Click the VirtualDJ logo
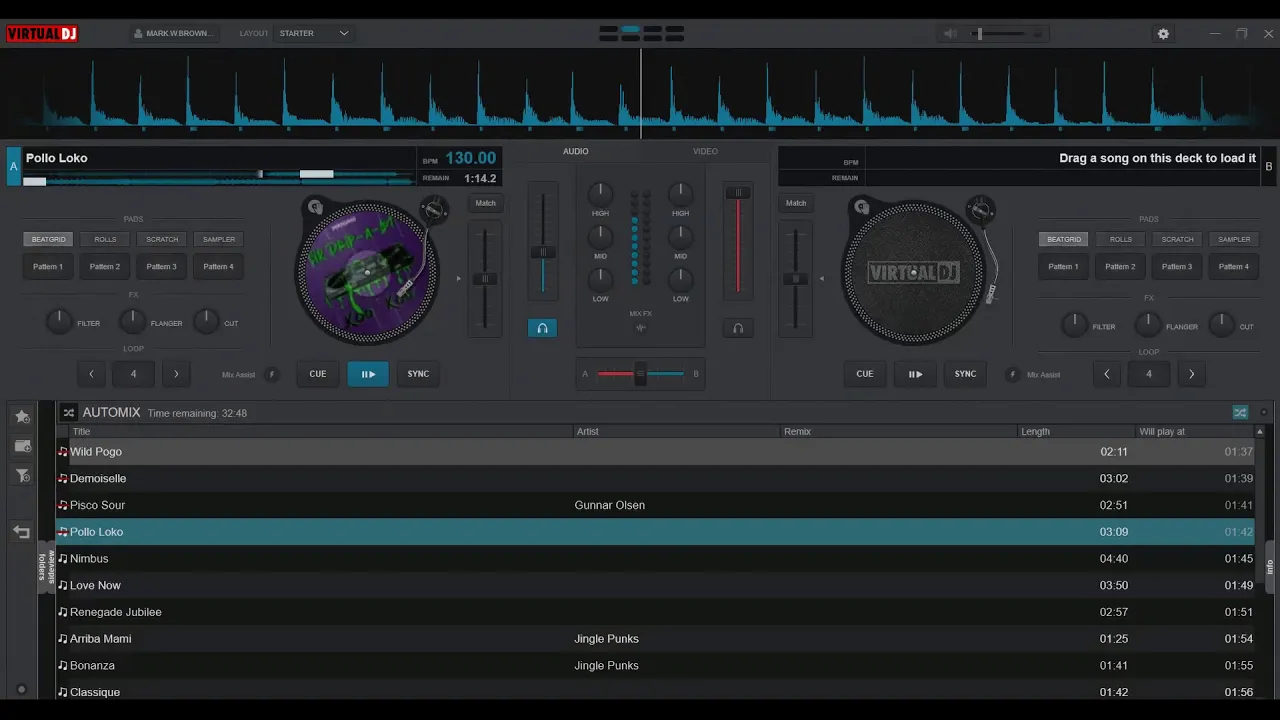1280x720 pixels. [x=42, y=33]
